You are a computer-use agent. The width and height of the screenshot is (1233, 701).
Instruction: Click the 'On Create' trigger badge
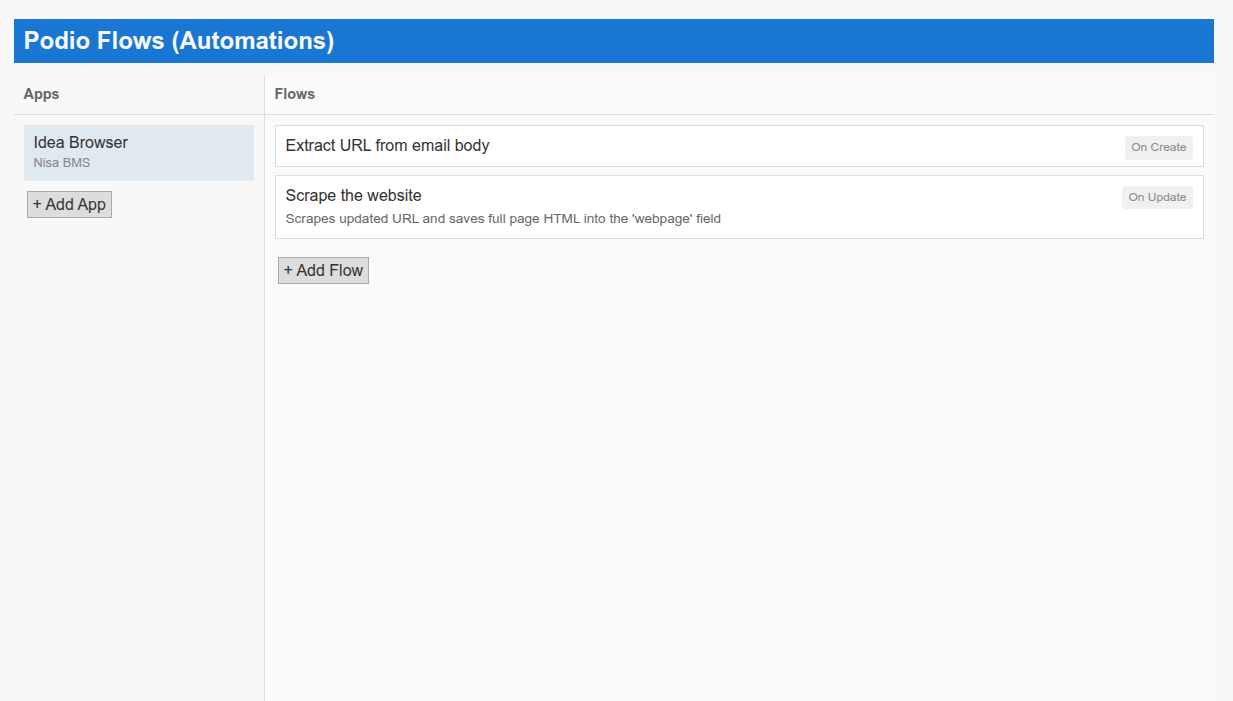[1158, 147]
